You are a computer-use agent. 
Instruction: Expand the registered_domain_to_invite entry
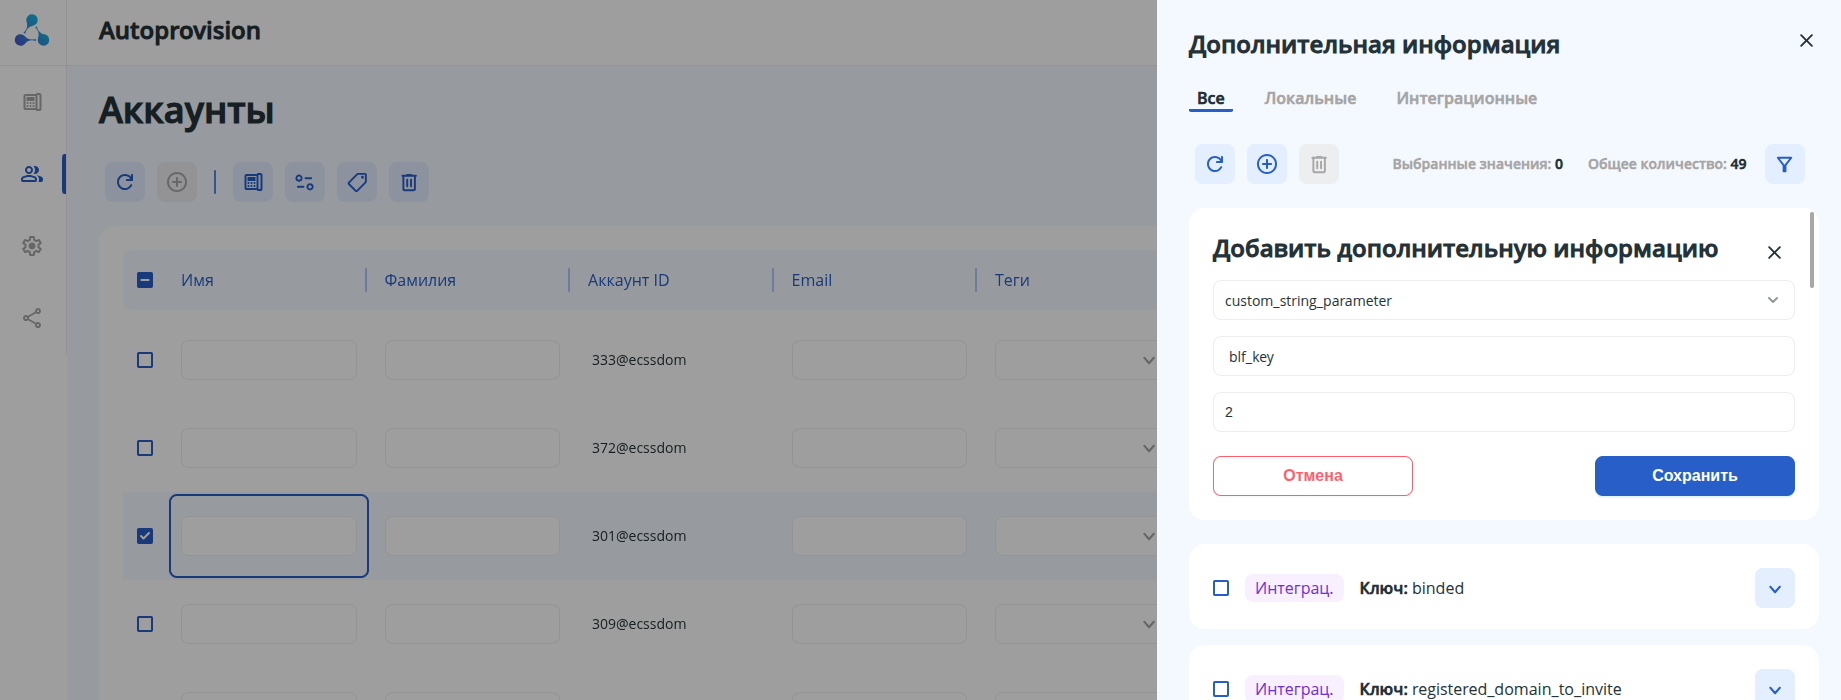tap(1774, 689)
